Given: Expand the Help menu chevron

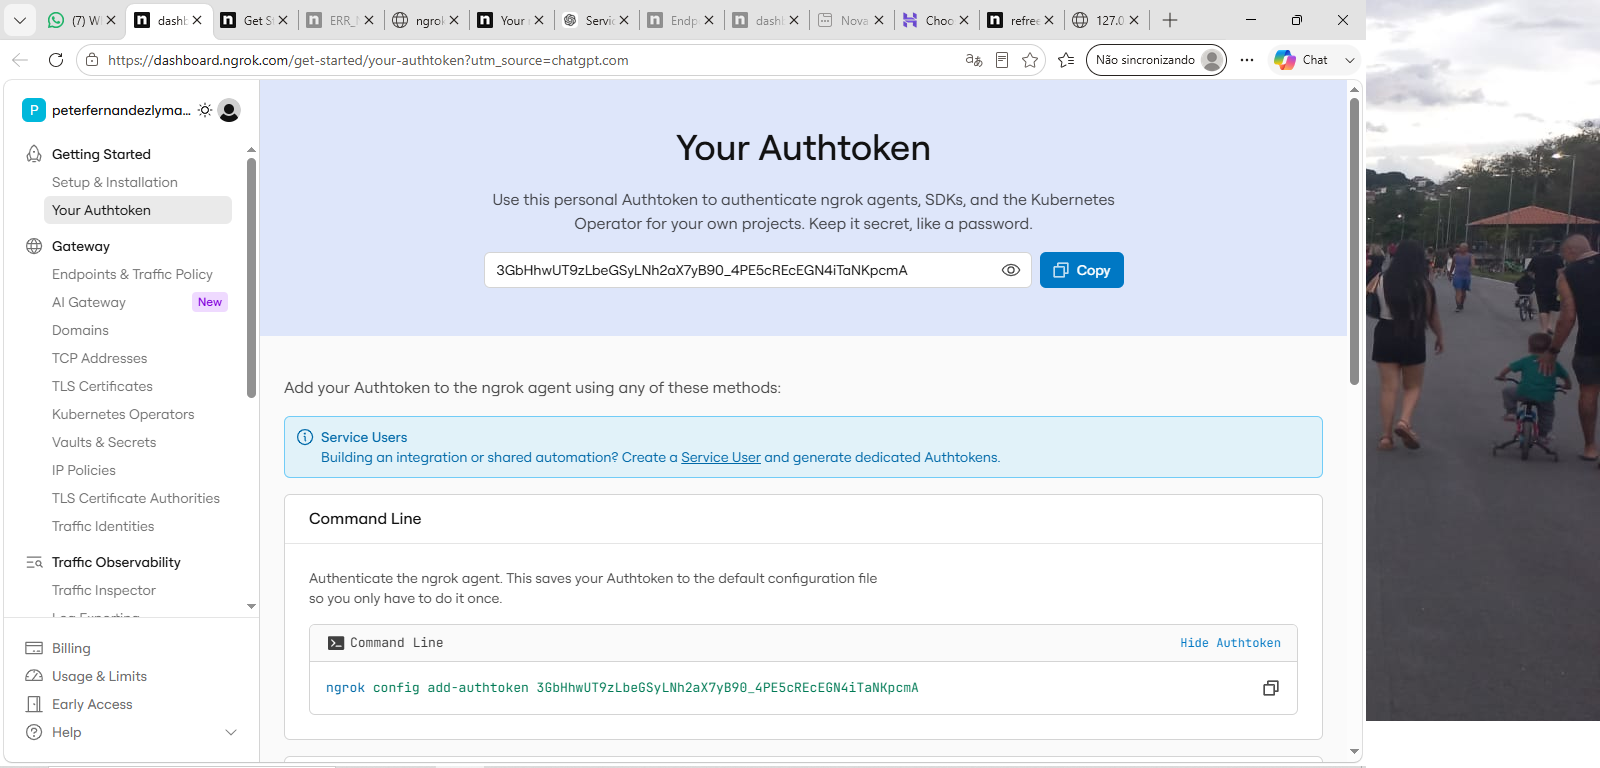Looking at the screenshot, I should click(231, 732).
